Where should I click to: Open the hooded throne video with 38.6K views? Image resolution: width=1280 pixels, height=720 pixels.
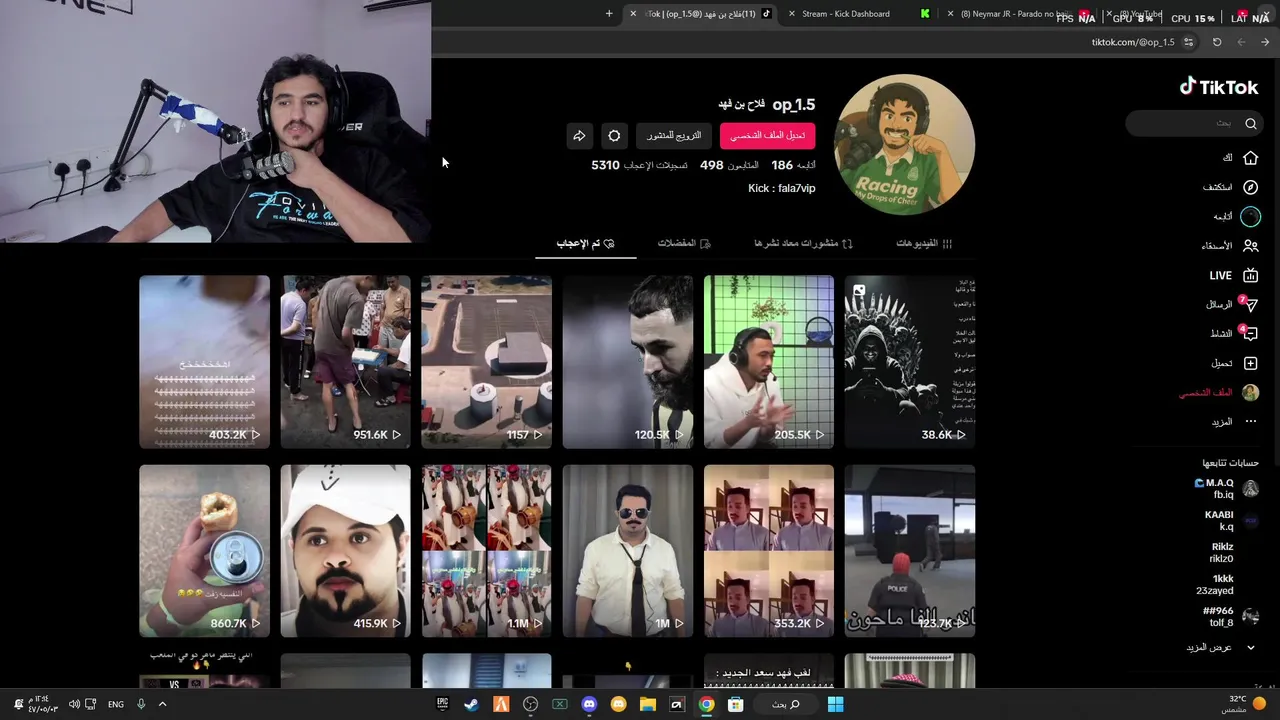[910, 362]
